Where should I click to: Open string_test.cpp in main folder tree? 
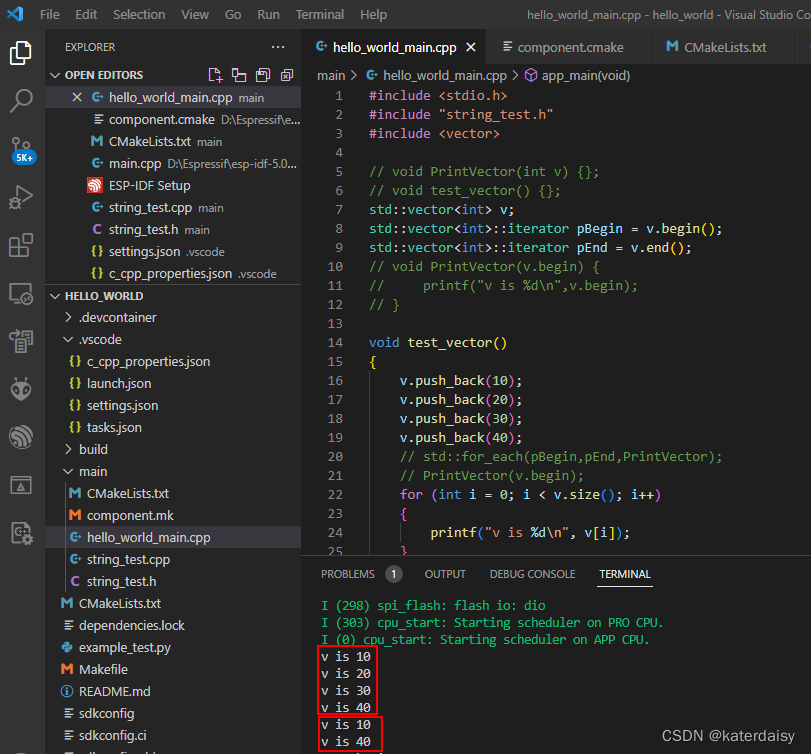(173, 560)
